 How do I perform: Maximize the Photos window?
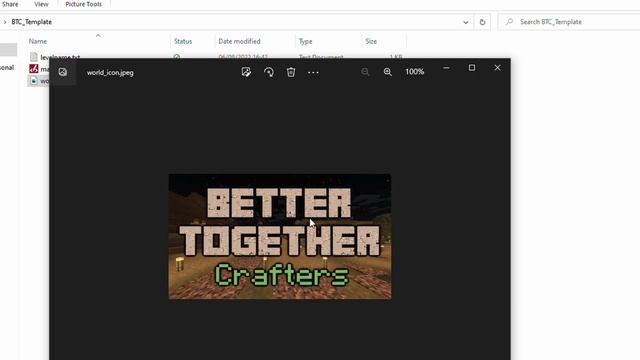tap(472, 68)
